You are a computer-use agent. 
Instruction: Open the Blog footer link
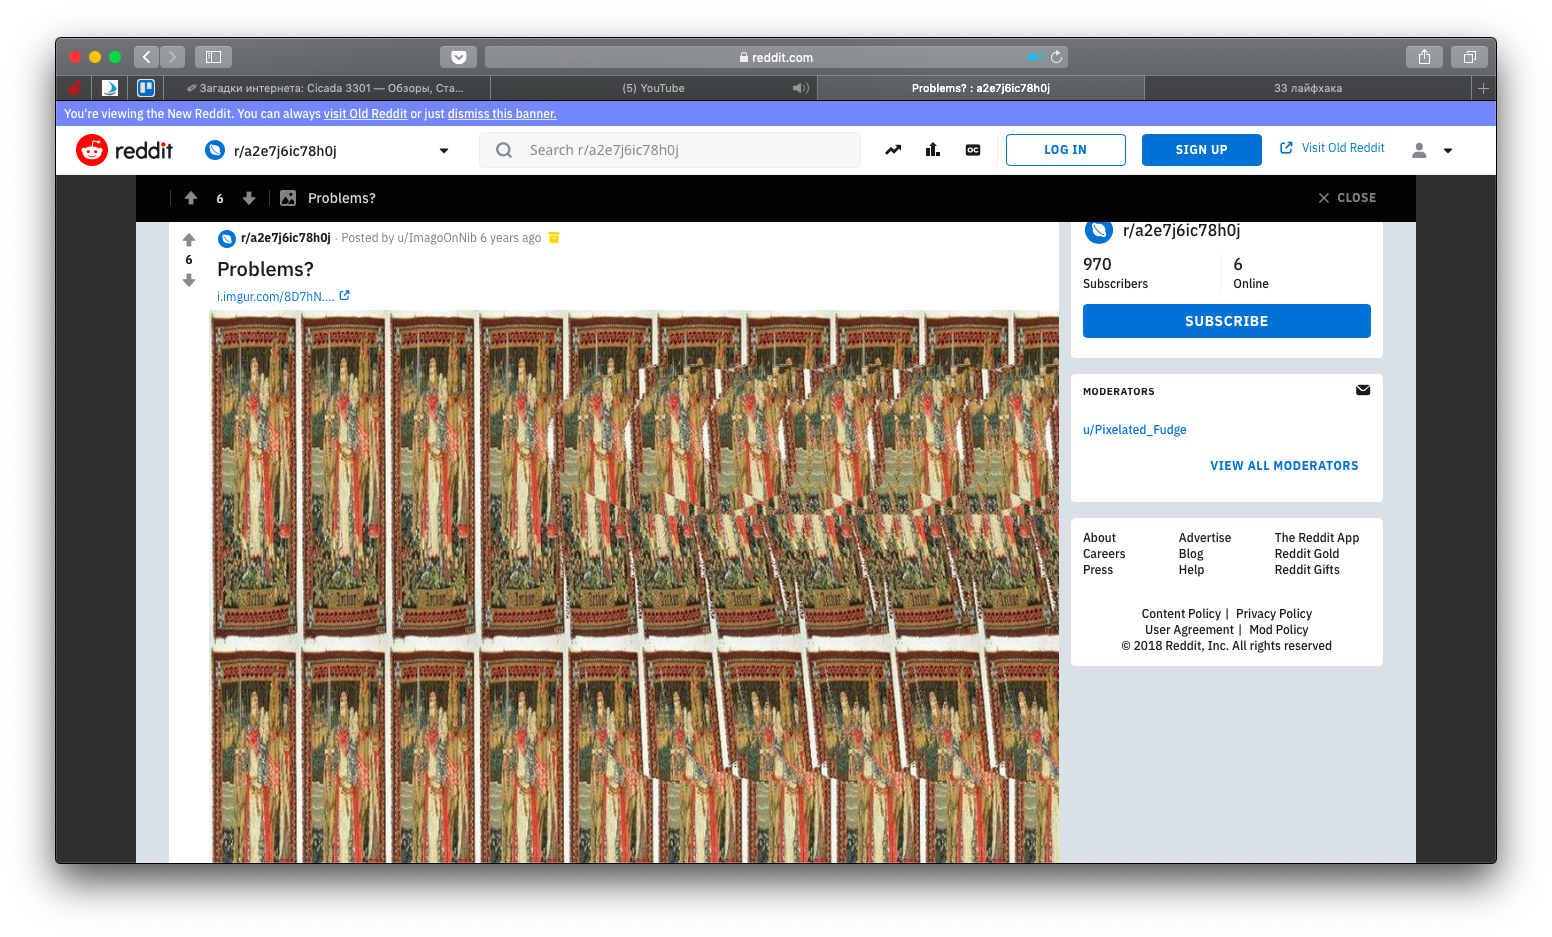point(1191,554)
